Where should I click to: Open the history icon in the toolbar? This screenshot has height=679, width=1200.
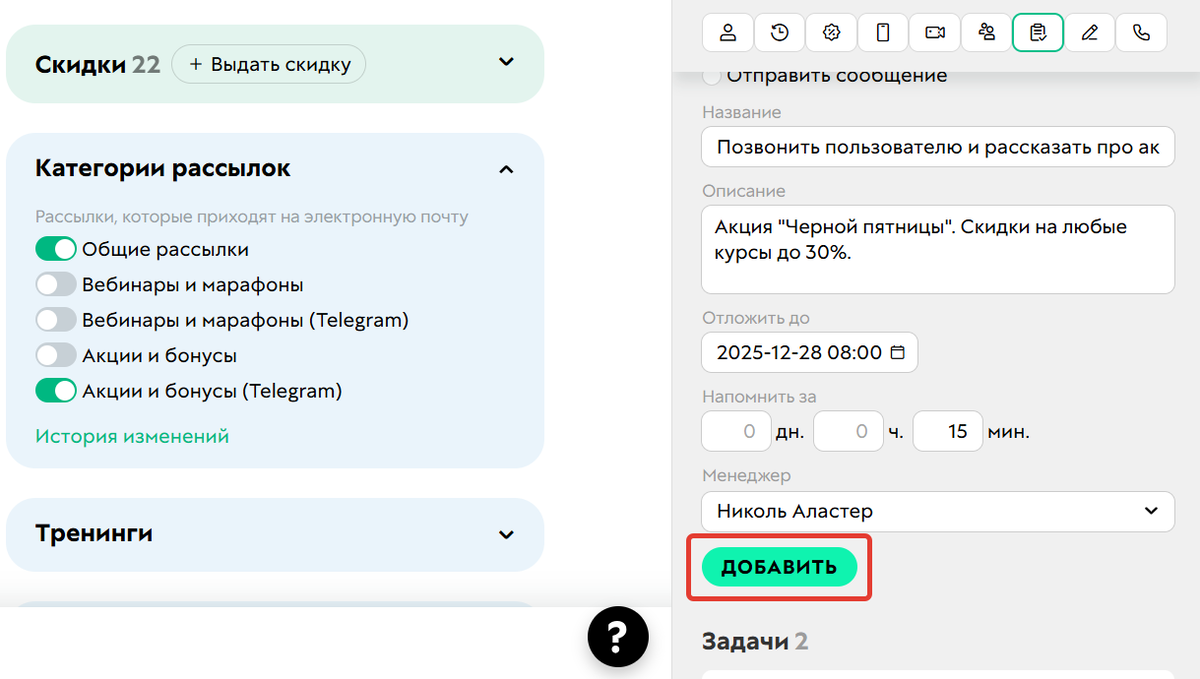pos(779,32)
